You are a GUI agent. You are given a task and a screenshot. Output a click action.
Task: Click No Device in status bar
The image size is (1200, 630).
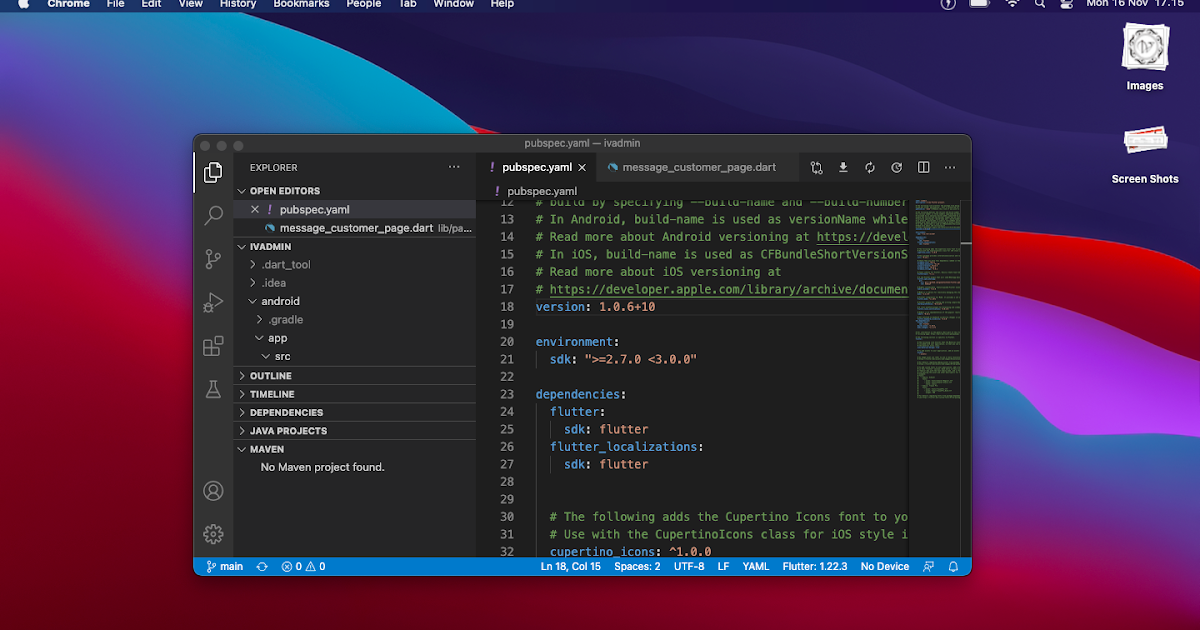pos(883,566)
